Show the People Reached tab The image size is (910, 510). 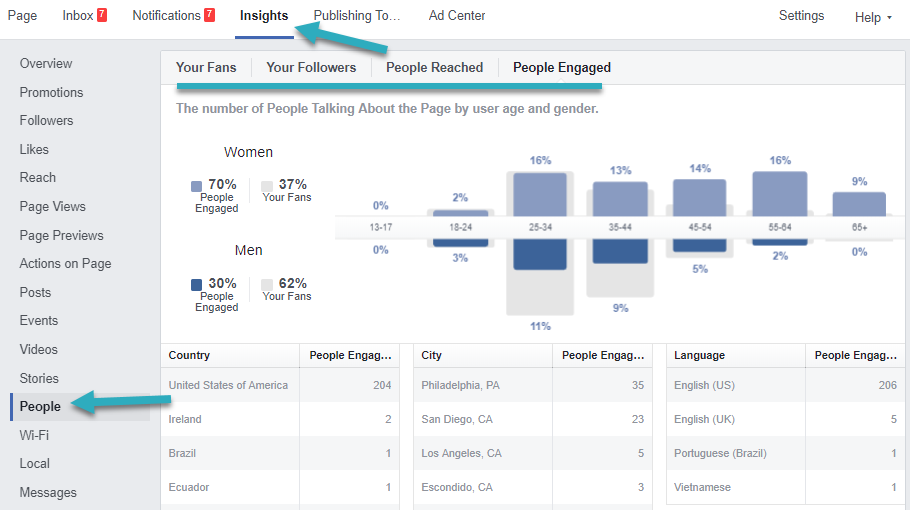pos(434,68)
